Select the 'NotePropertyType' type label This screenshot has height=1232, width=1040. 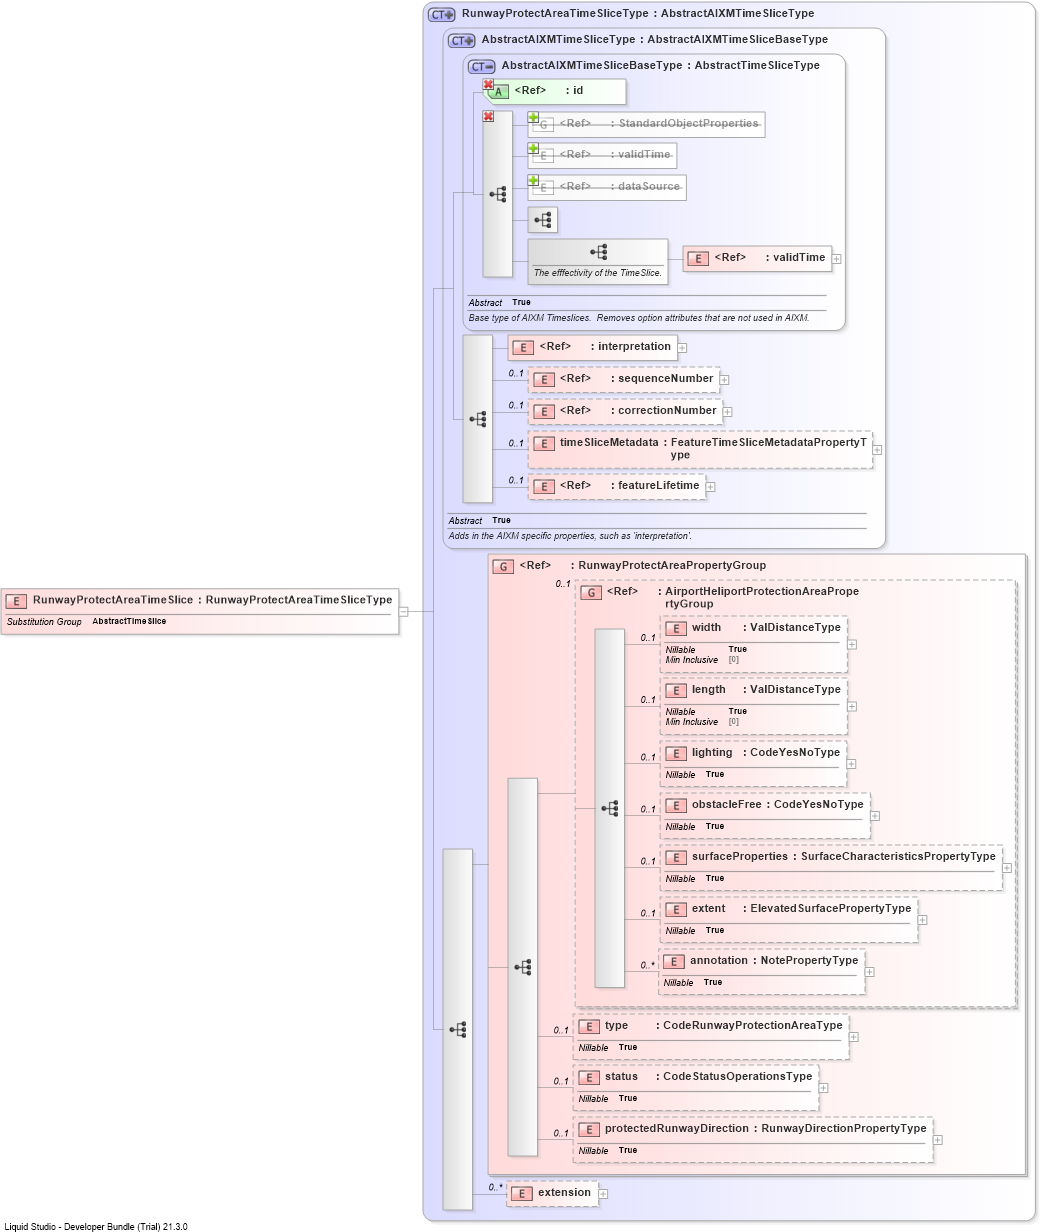click(809, 961)
